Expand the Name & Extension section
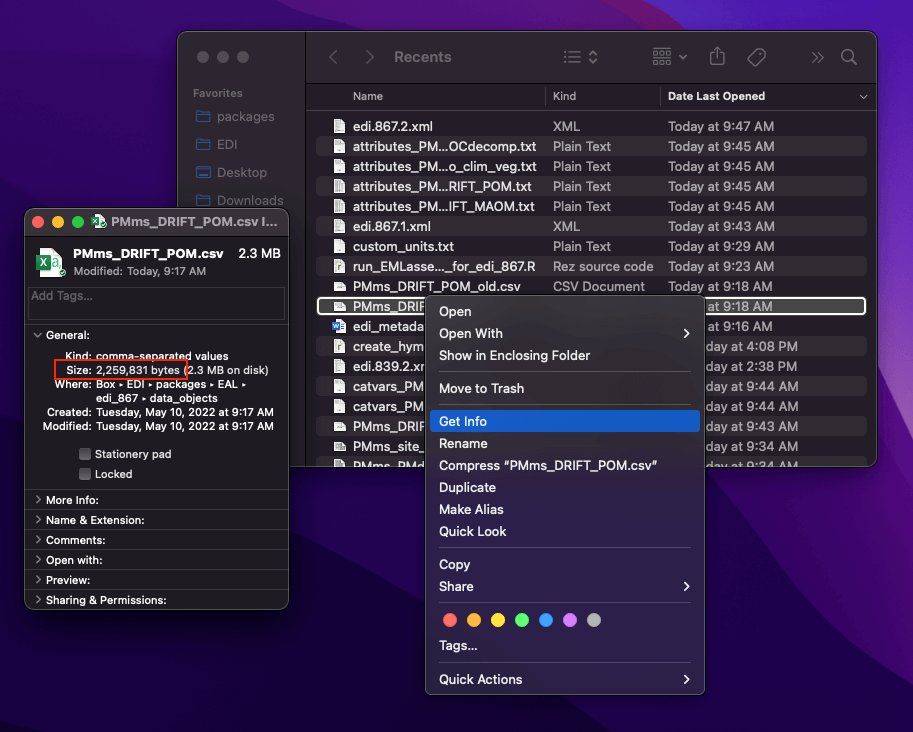Viewport: 913px width, 732px height. tap(38, 520)
